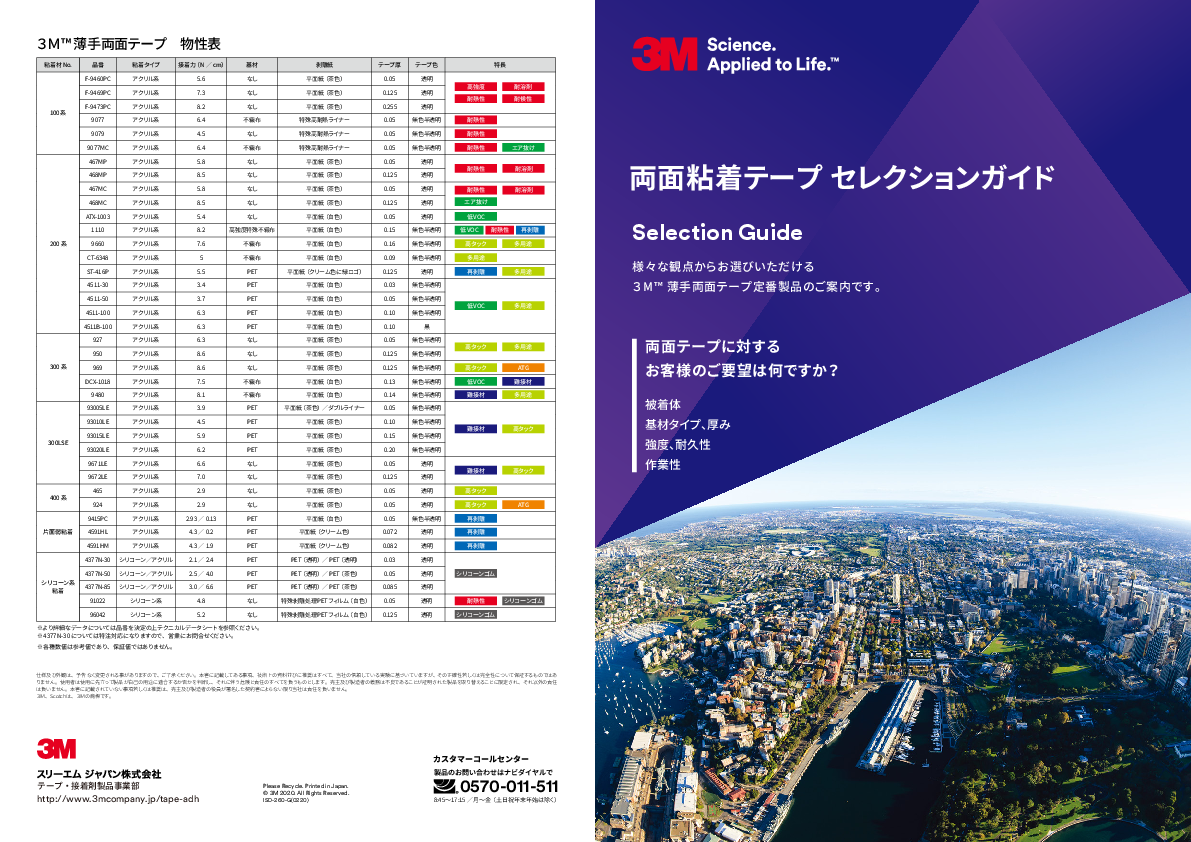Image resolution: width=1191 pixels, height=842 pixels.
Task: Click the 3M logo above スリーエム ジャパン株式会社
Action: pos(56,749)
